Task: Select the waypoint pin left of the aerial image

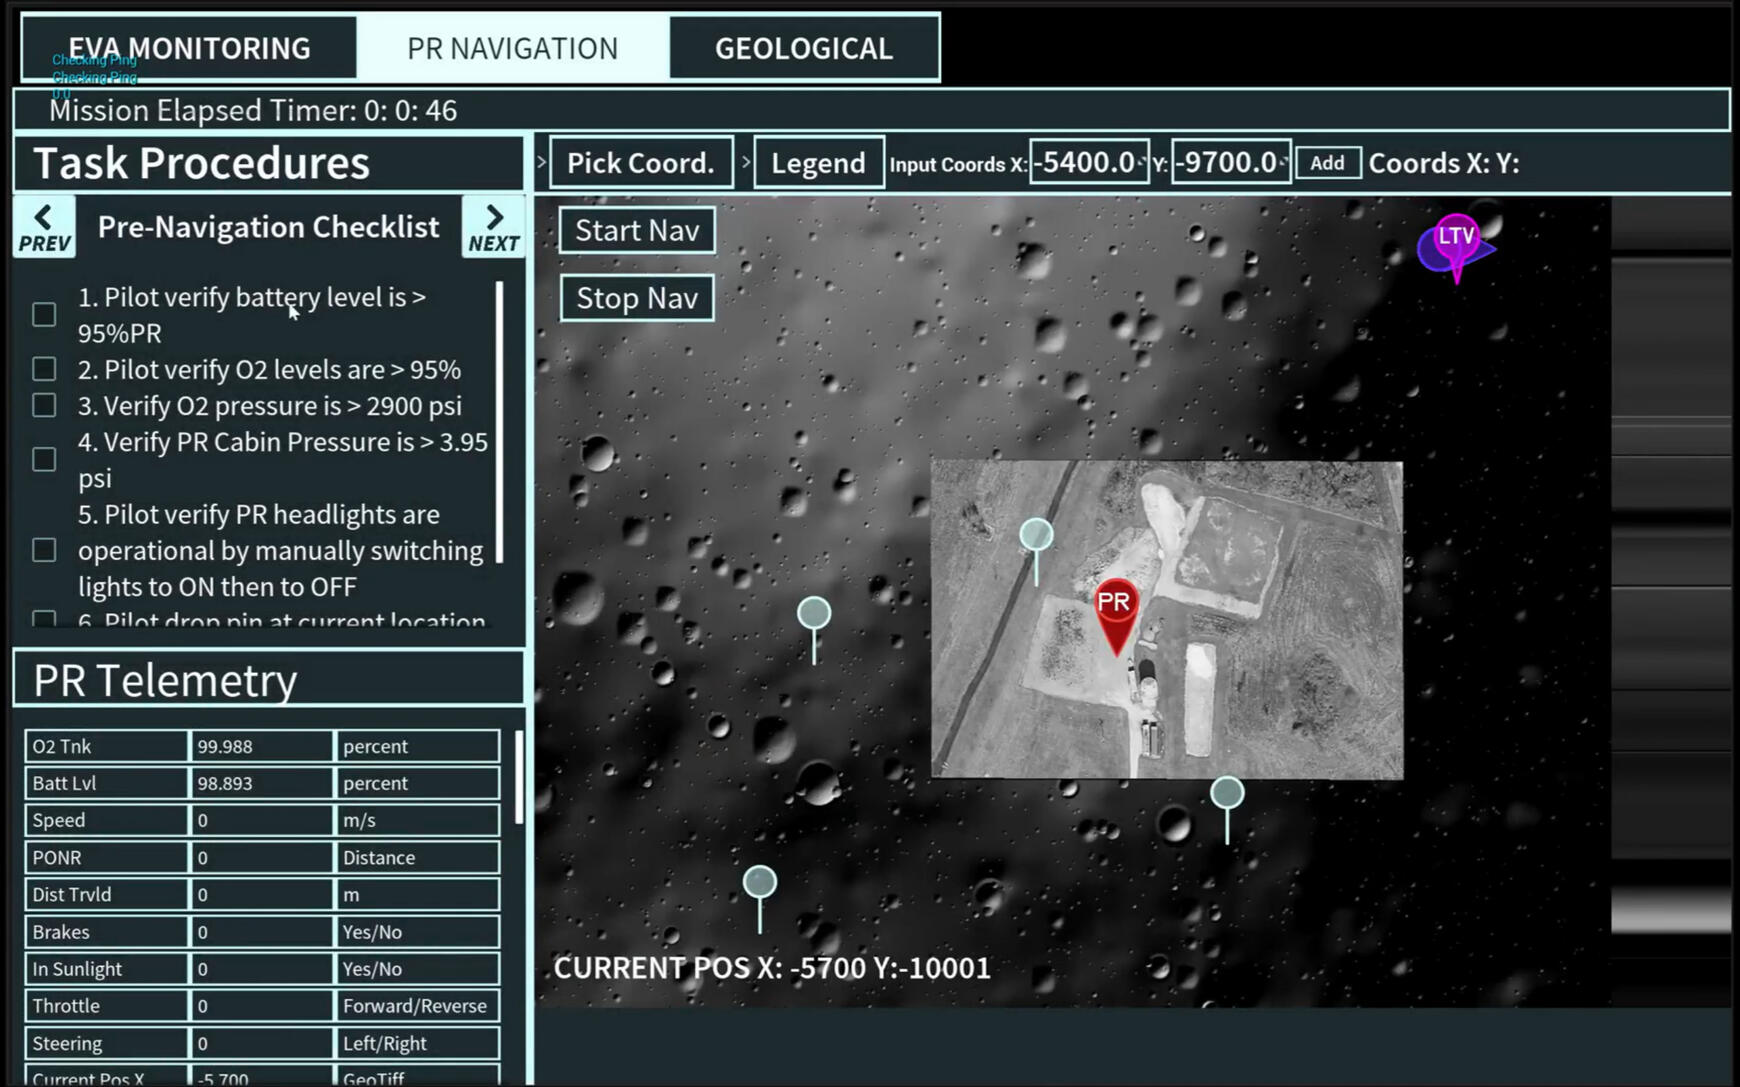Action: [814, 615]
